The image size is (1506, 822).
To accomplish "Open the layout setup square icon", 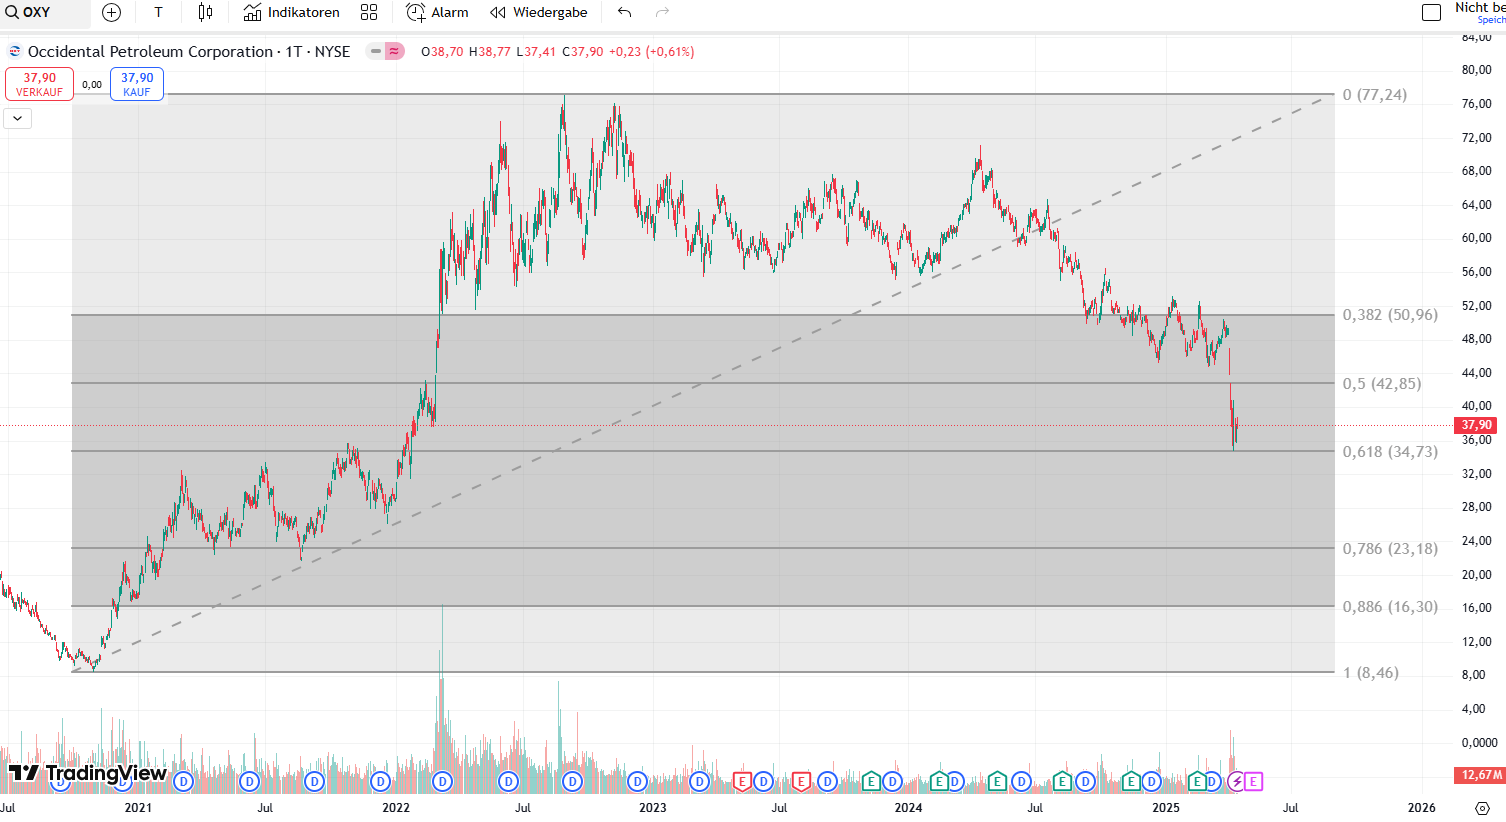I will (x=1432, y=12).
